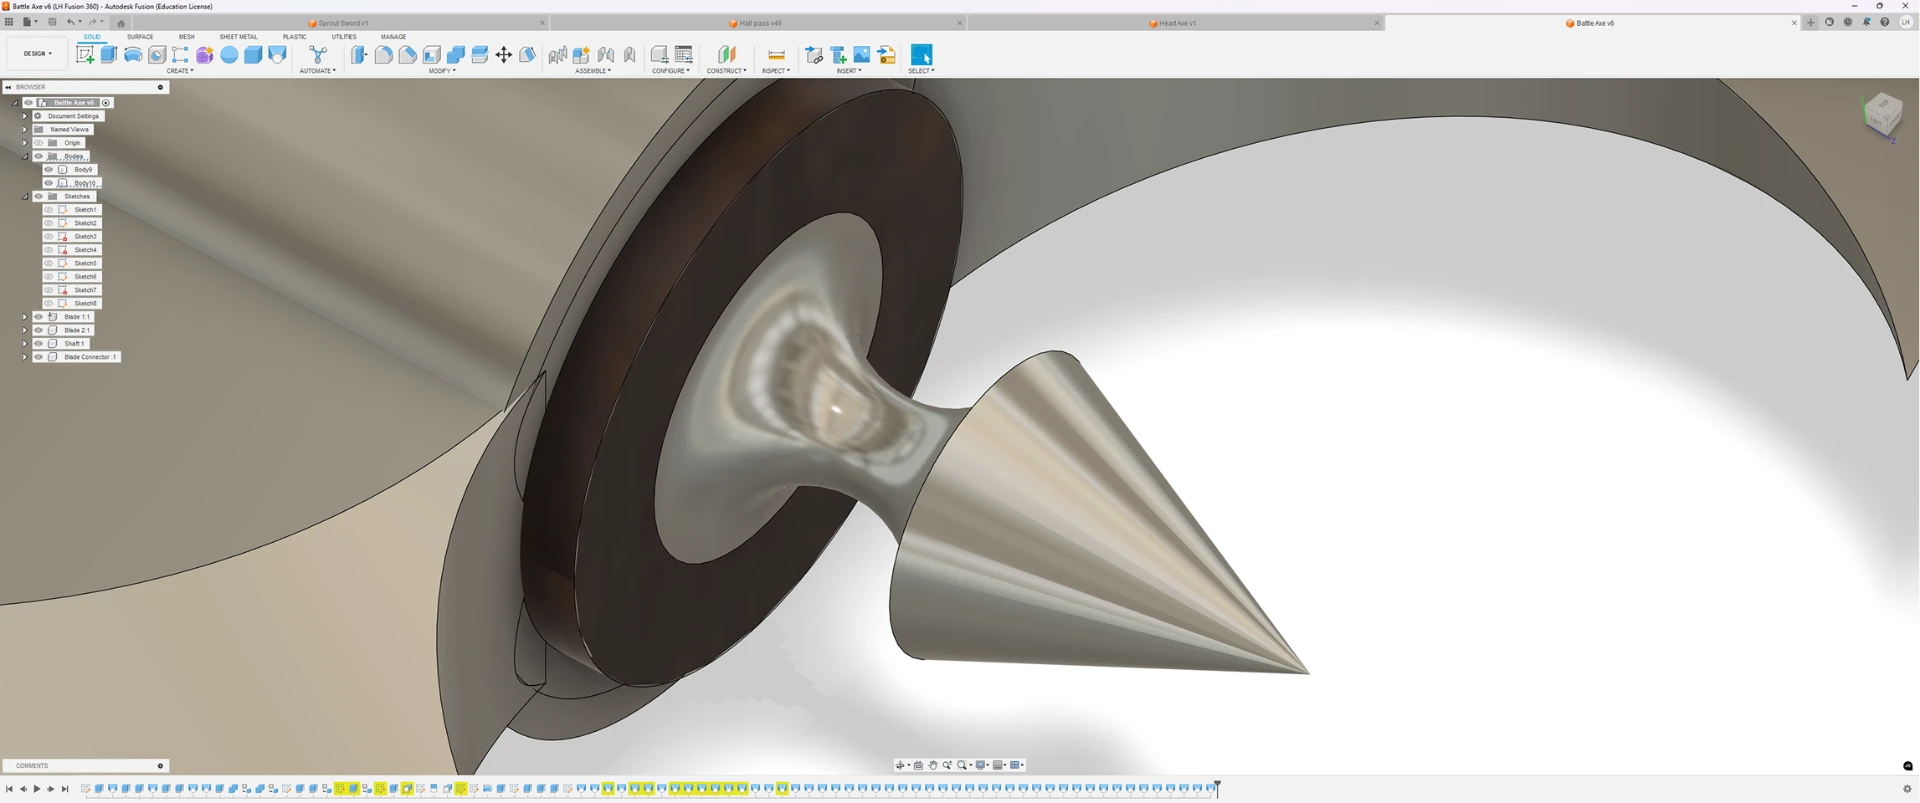Select the Move/Copy tool
The width and height of the screenshot is (1920, 803).
pos(504,55)
